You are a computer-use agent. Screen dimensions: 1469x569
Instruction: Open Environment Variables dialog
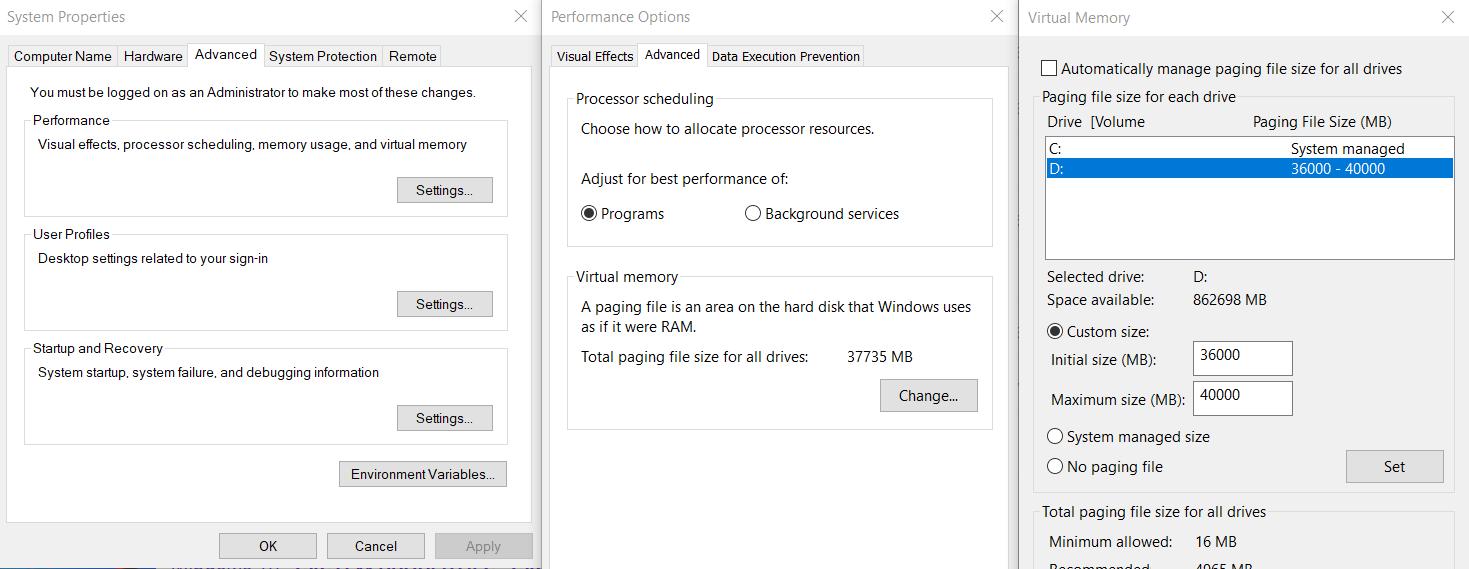pyautogui.click(x=422, y=475)
